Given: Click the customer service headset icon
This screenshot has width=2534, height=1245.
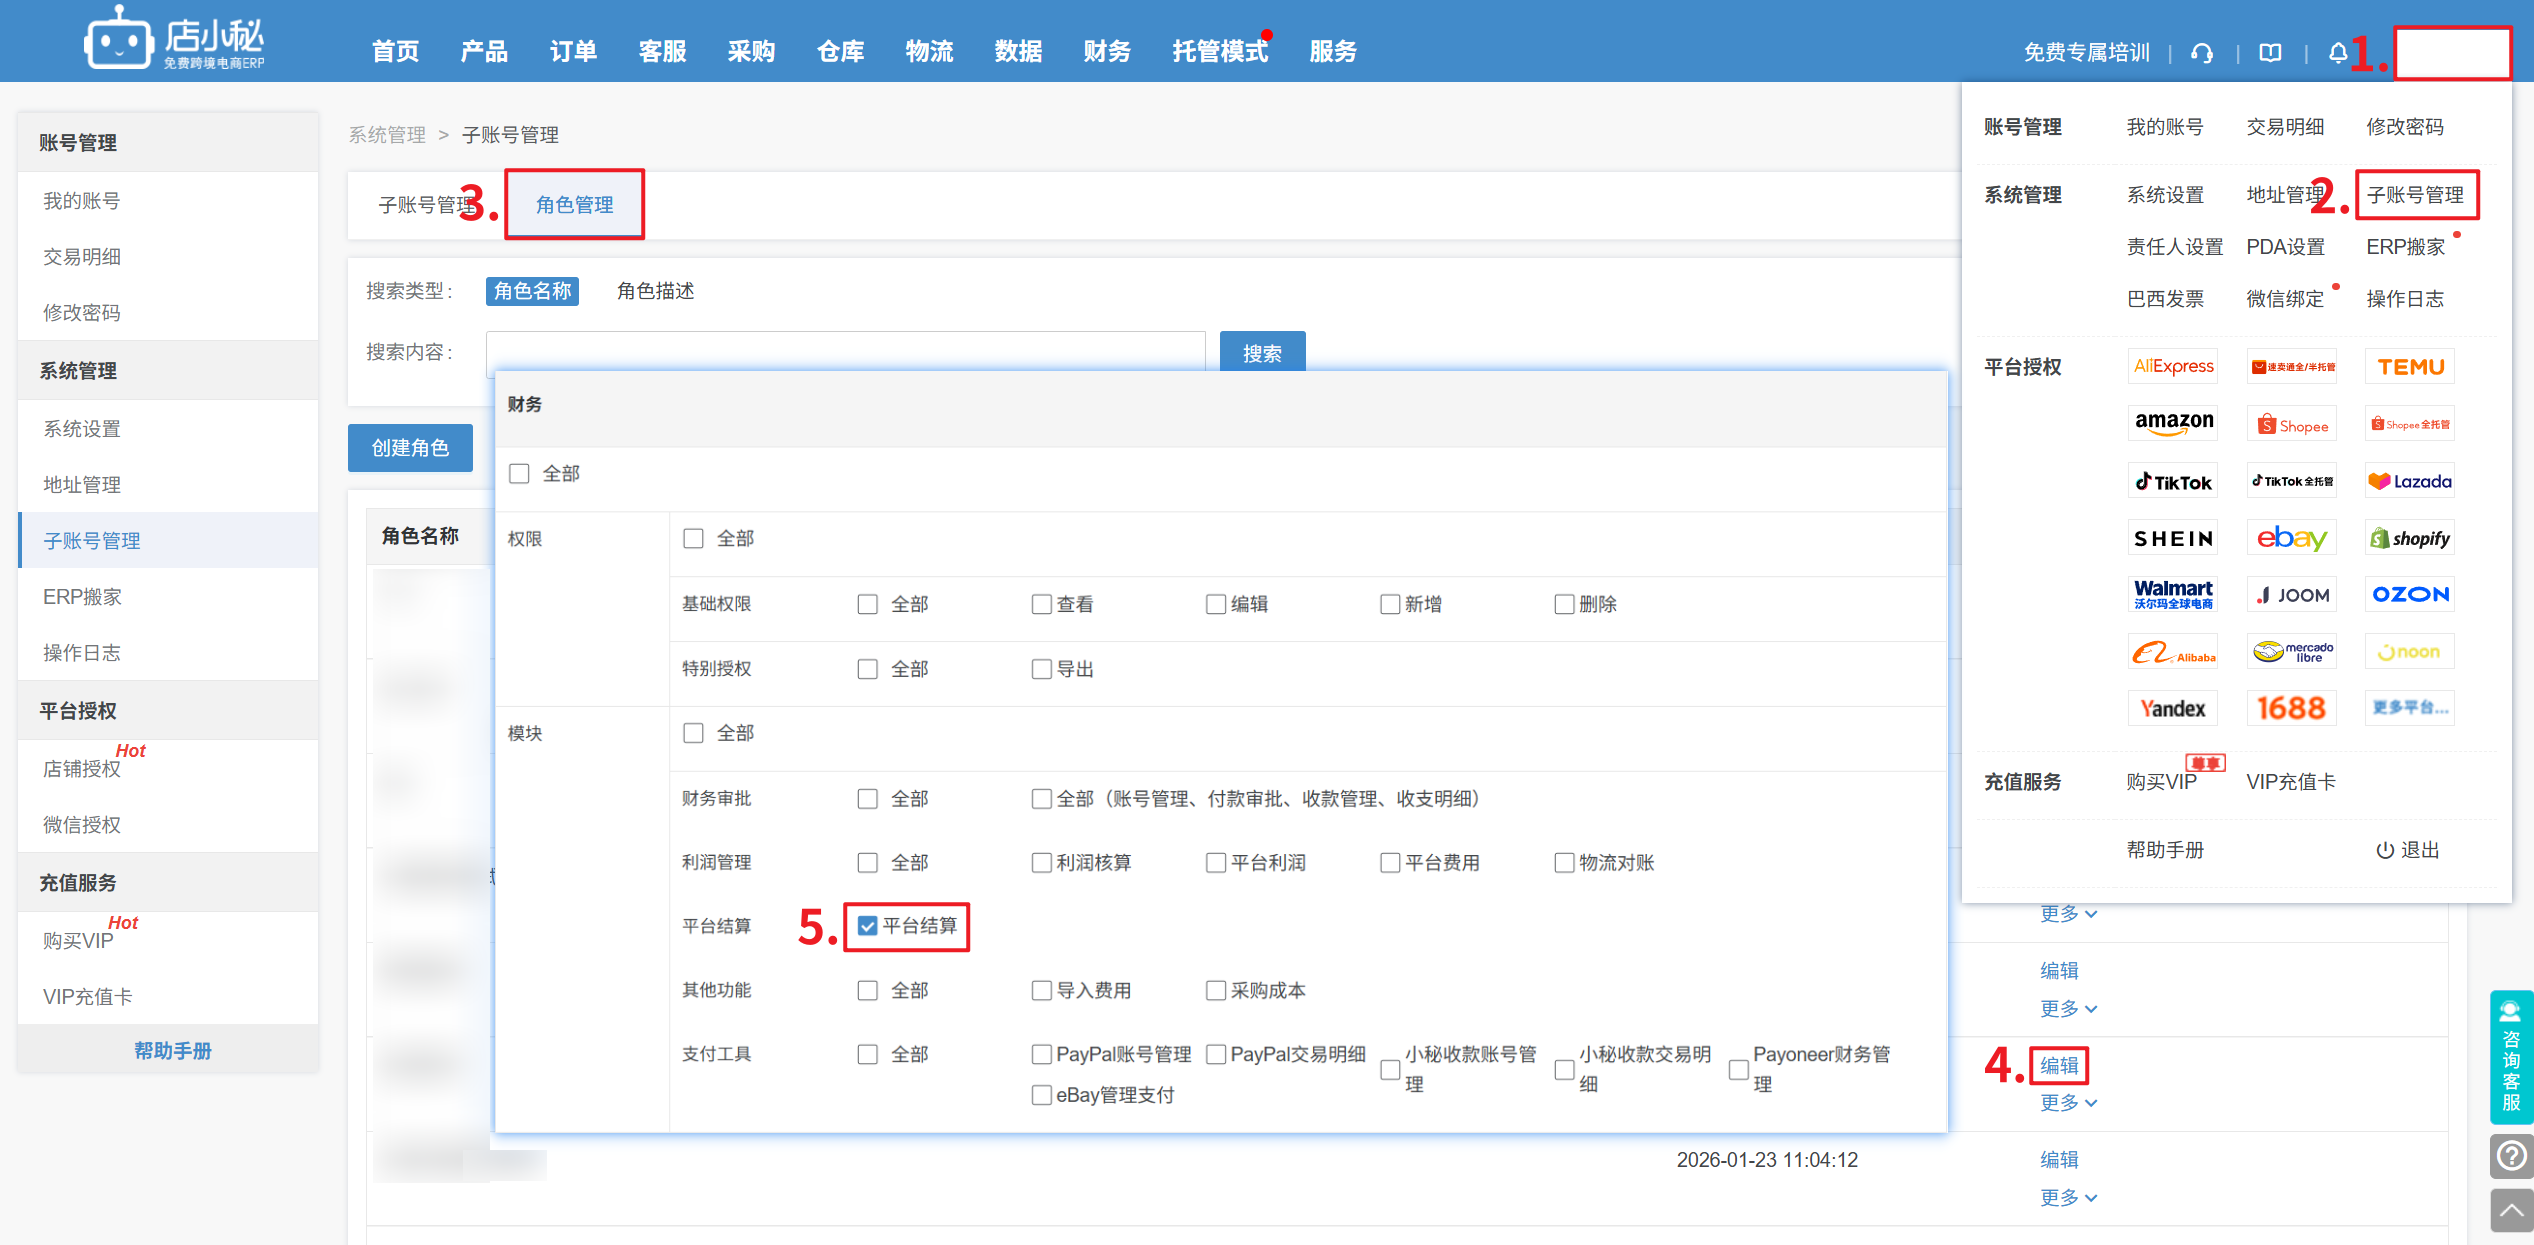Looking at the screenshot, I should [2202, 53].
